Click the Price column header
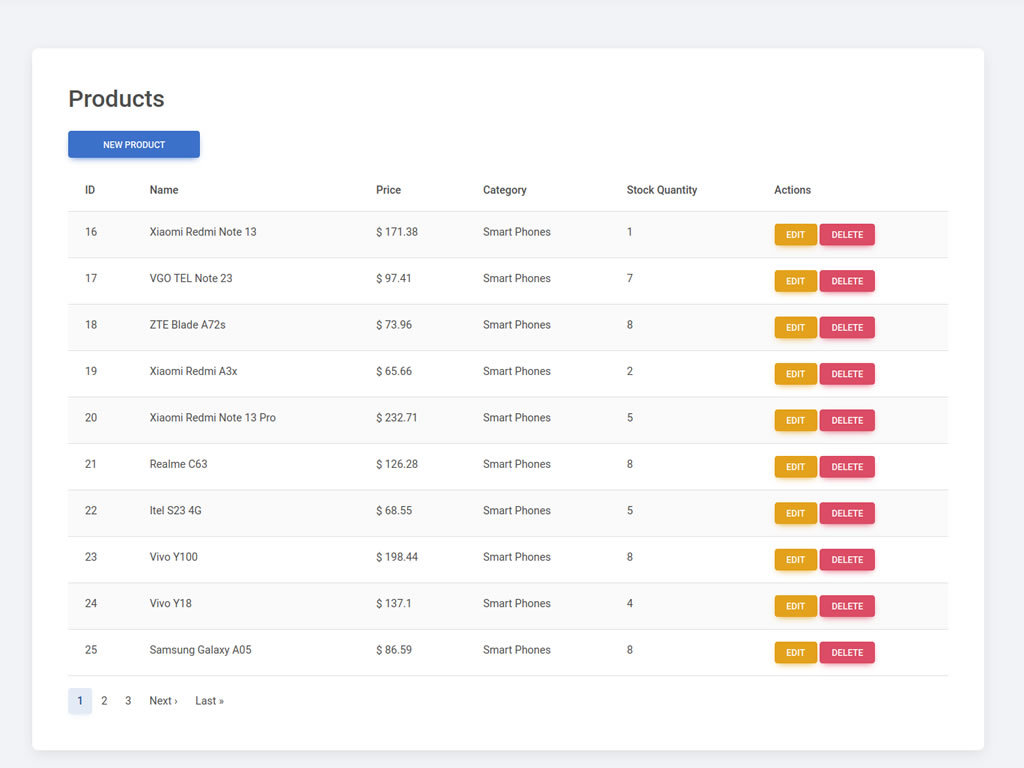 tap(388, 190)
